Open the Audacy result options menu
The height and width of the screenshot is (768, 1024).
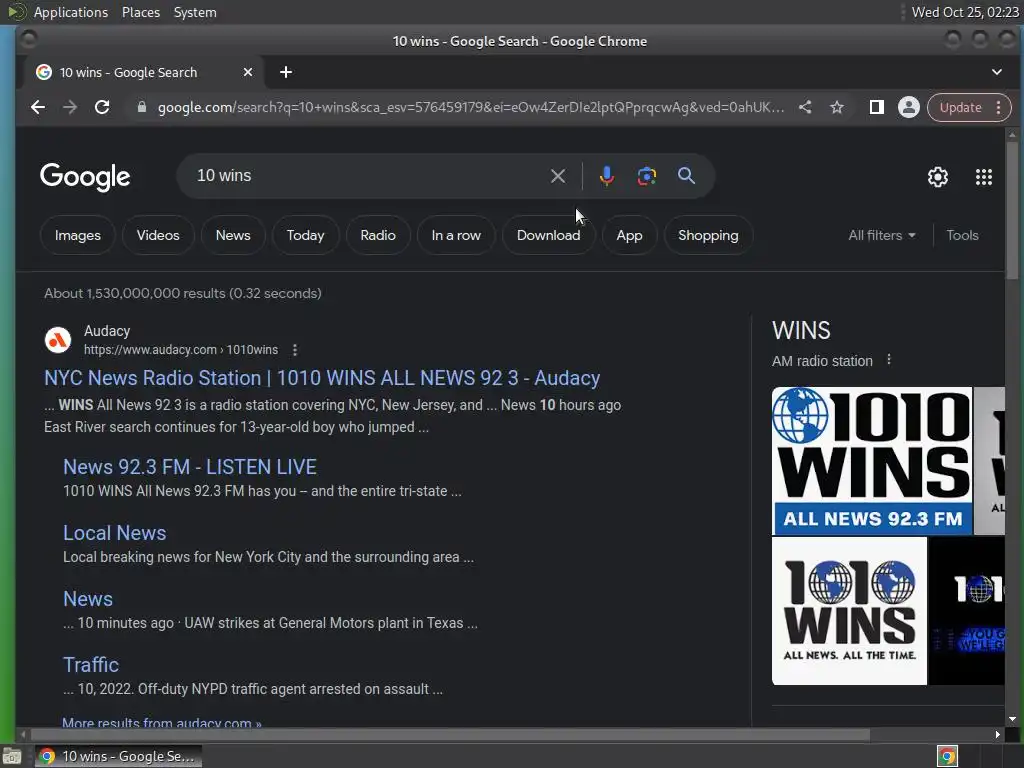pos(295,350)
